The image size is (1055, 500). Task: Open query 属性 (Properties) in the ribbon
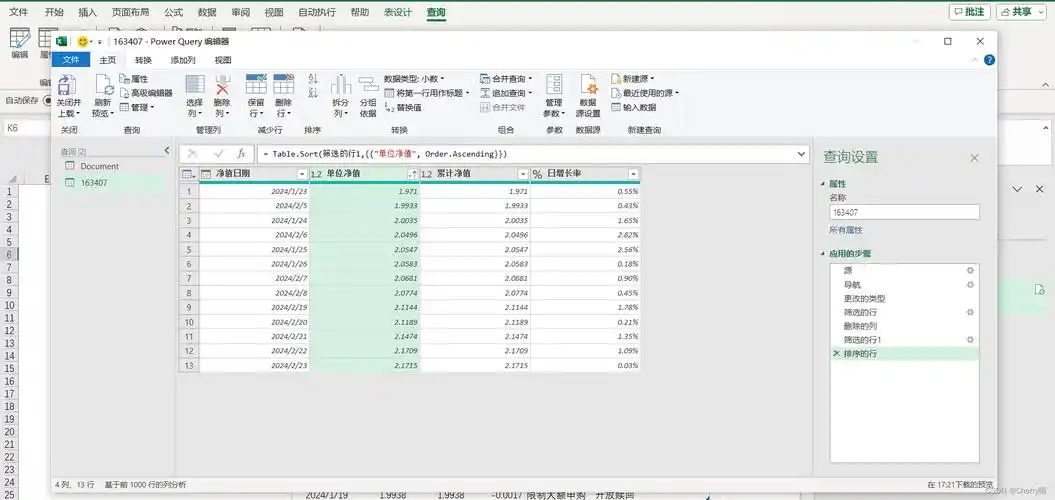coord(134,79)
